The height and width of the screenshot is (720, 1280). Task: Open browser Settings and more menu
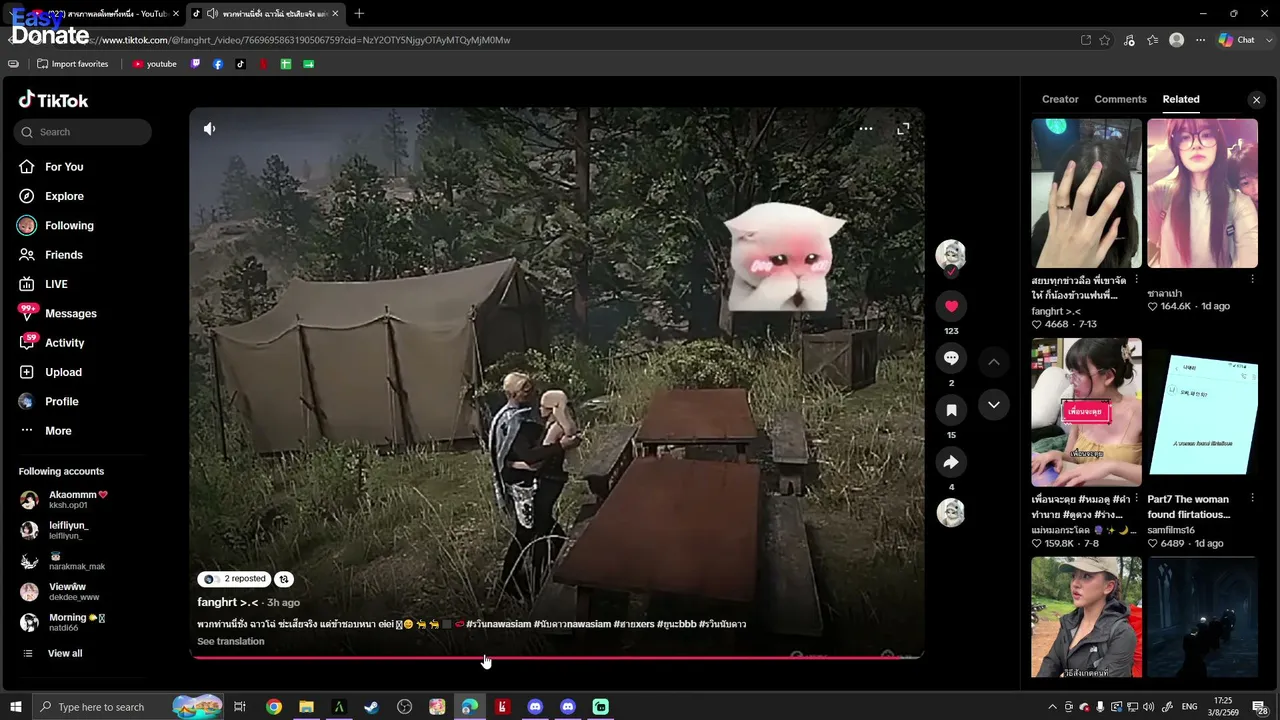click(x=1199, y=40)
